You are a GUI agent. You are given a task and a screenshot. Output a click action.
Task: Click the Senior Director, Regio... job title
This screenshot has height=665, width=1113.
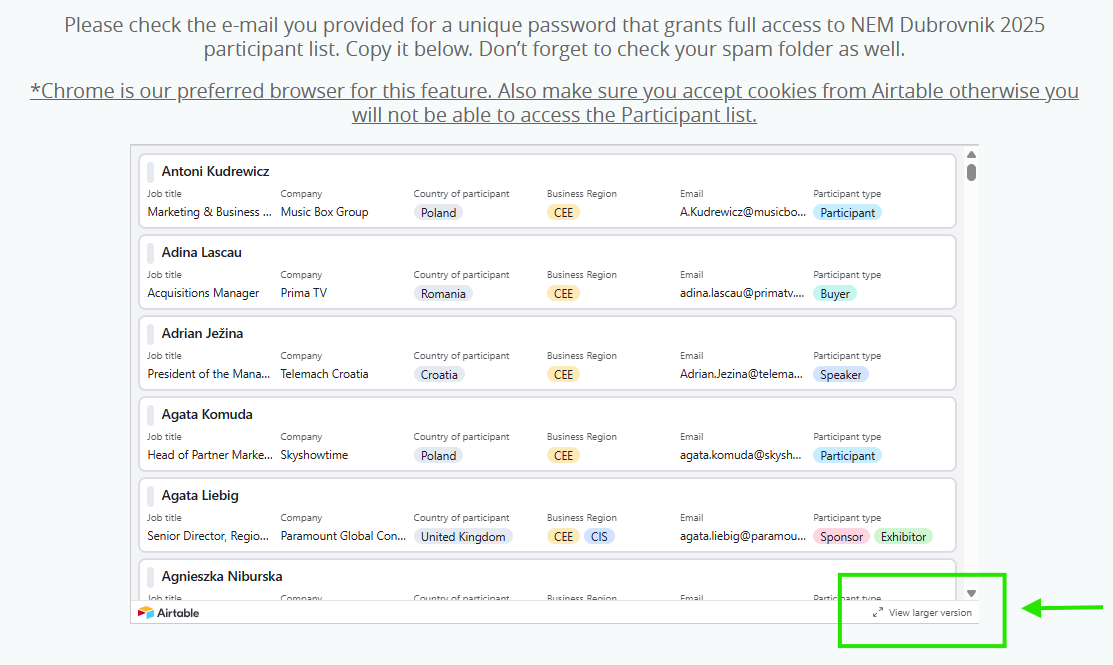208,535
